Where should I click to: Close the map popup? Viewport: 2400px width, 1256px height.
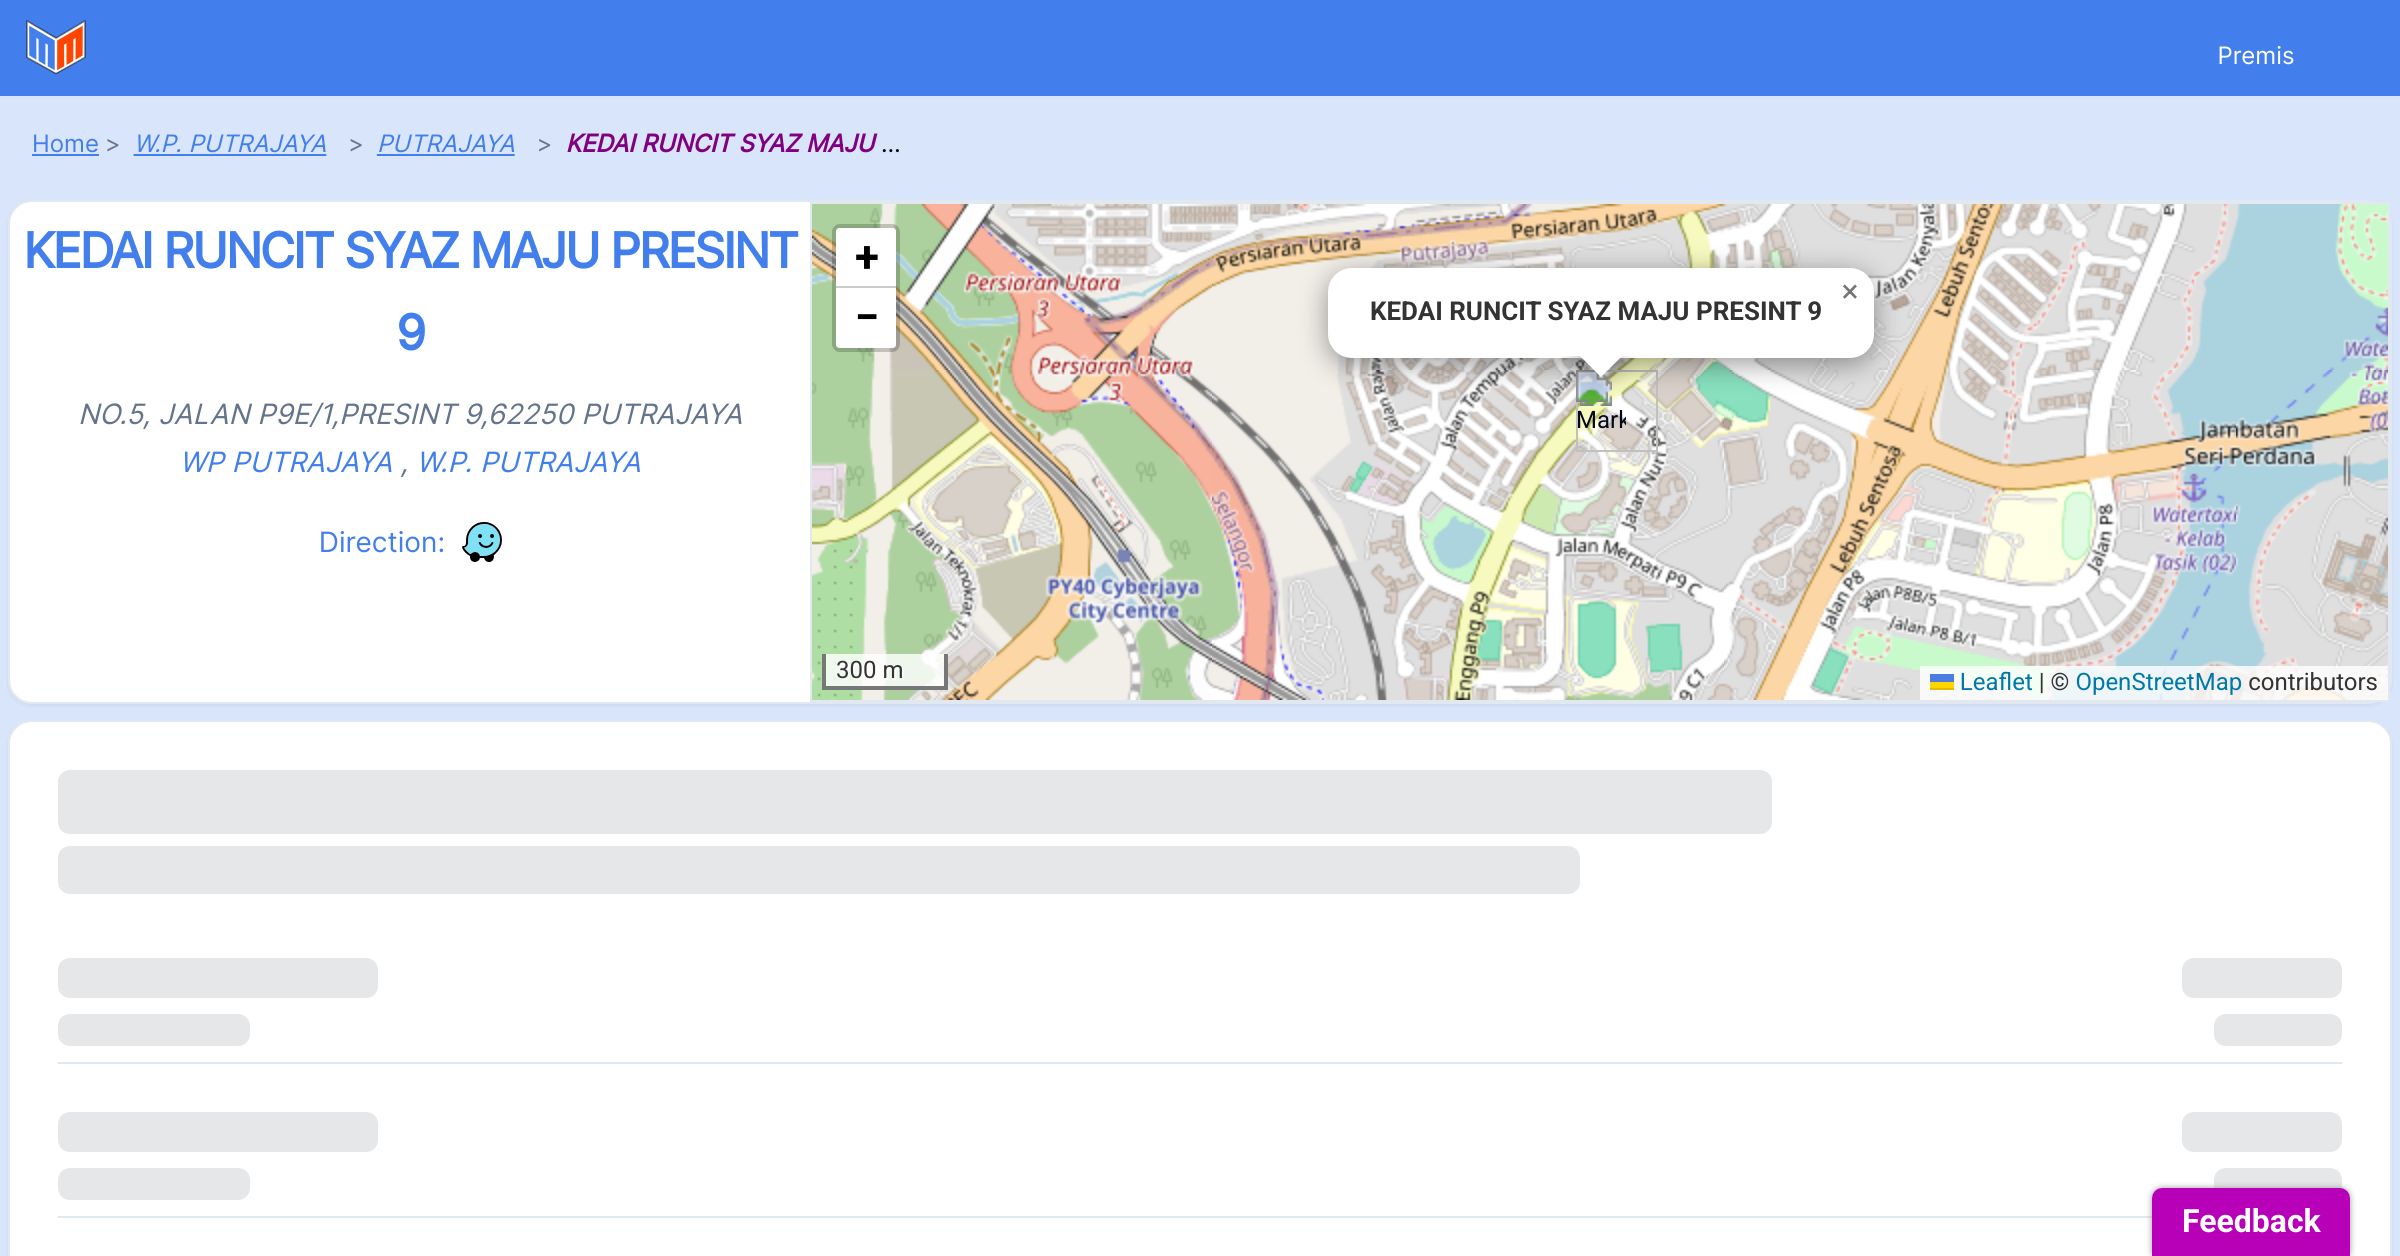[x=1849, y=292]
